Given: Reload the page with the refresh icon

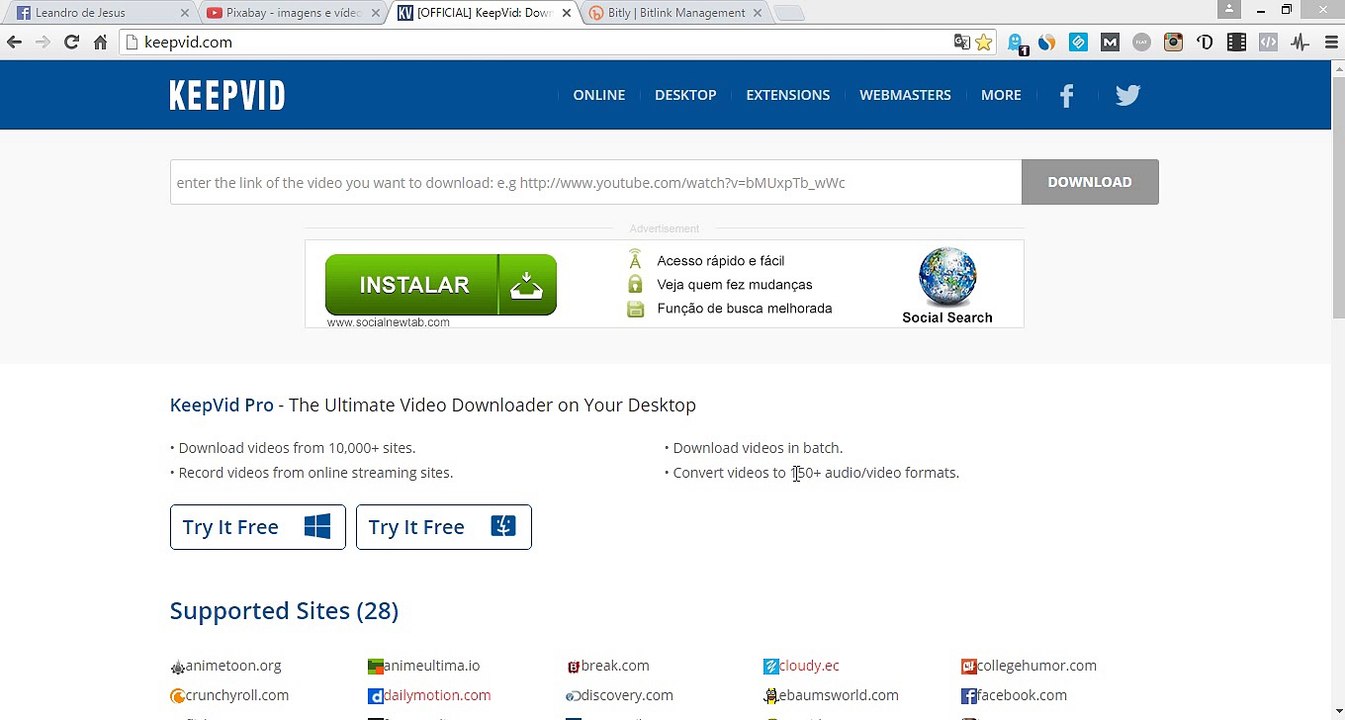Looking at the screenshot, I should tap(71, 42).
